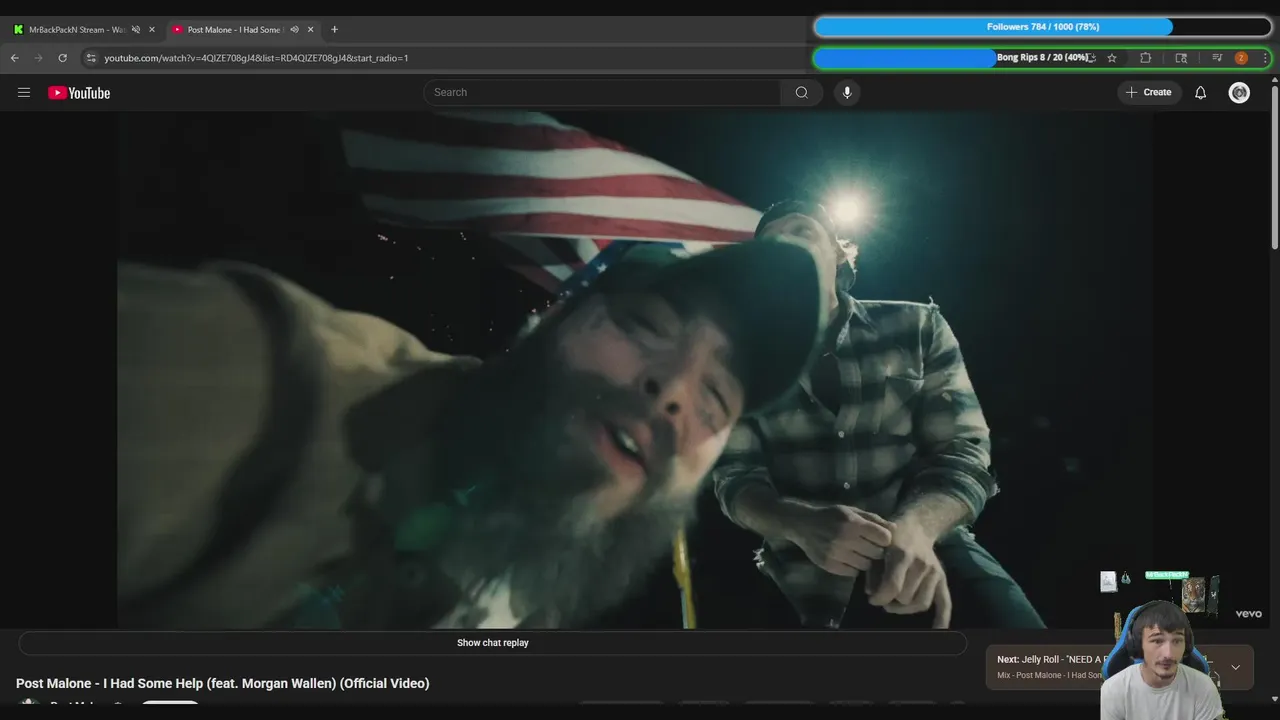Image resolution: width=1280 pixels, height=720 pixels.
Task: Click the Bong Rips 8 / 20 progress bar
Action: tap(1043, 58)
